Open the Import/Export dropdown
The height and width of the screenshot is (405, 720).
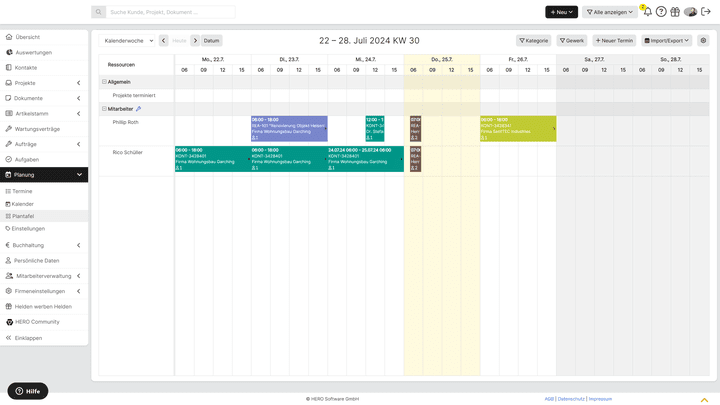[x=666, y=41]
